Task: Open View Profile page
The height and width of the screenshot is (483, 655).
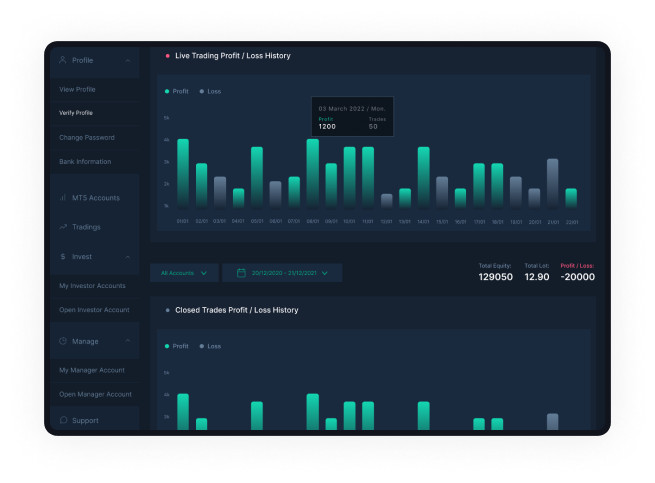Action: coord(77,89)
